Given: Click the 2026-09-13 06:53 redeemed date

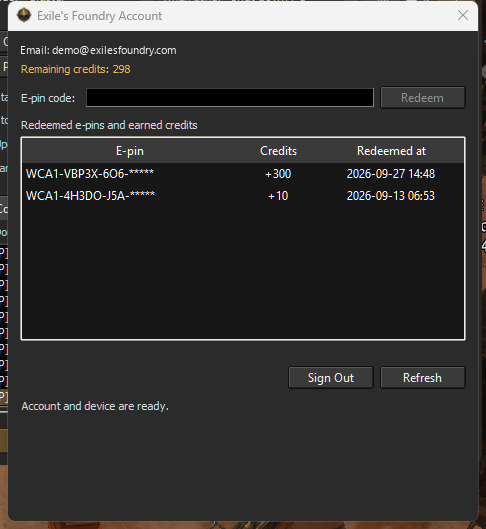Looking at the screenshot, I should [x=391, y=196].
